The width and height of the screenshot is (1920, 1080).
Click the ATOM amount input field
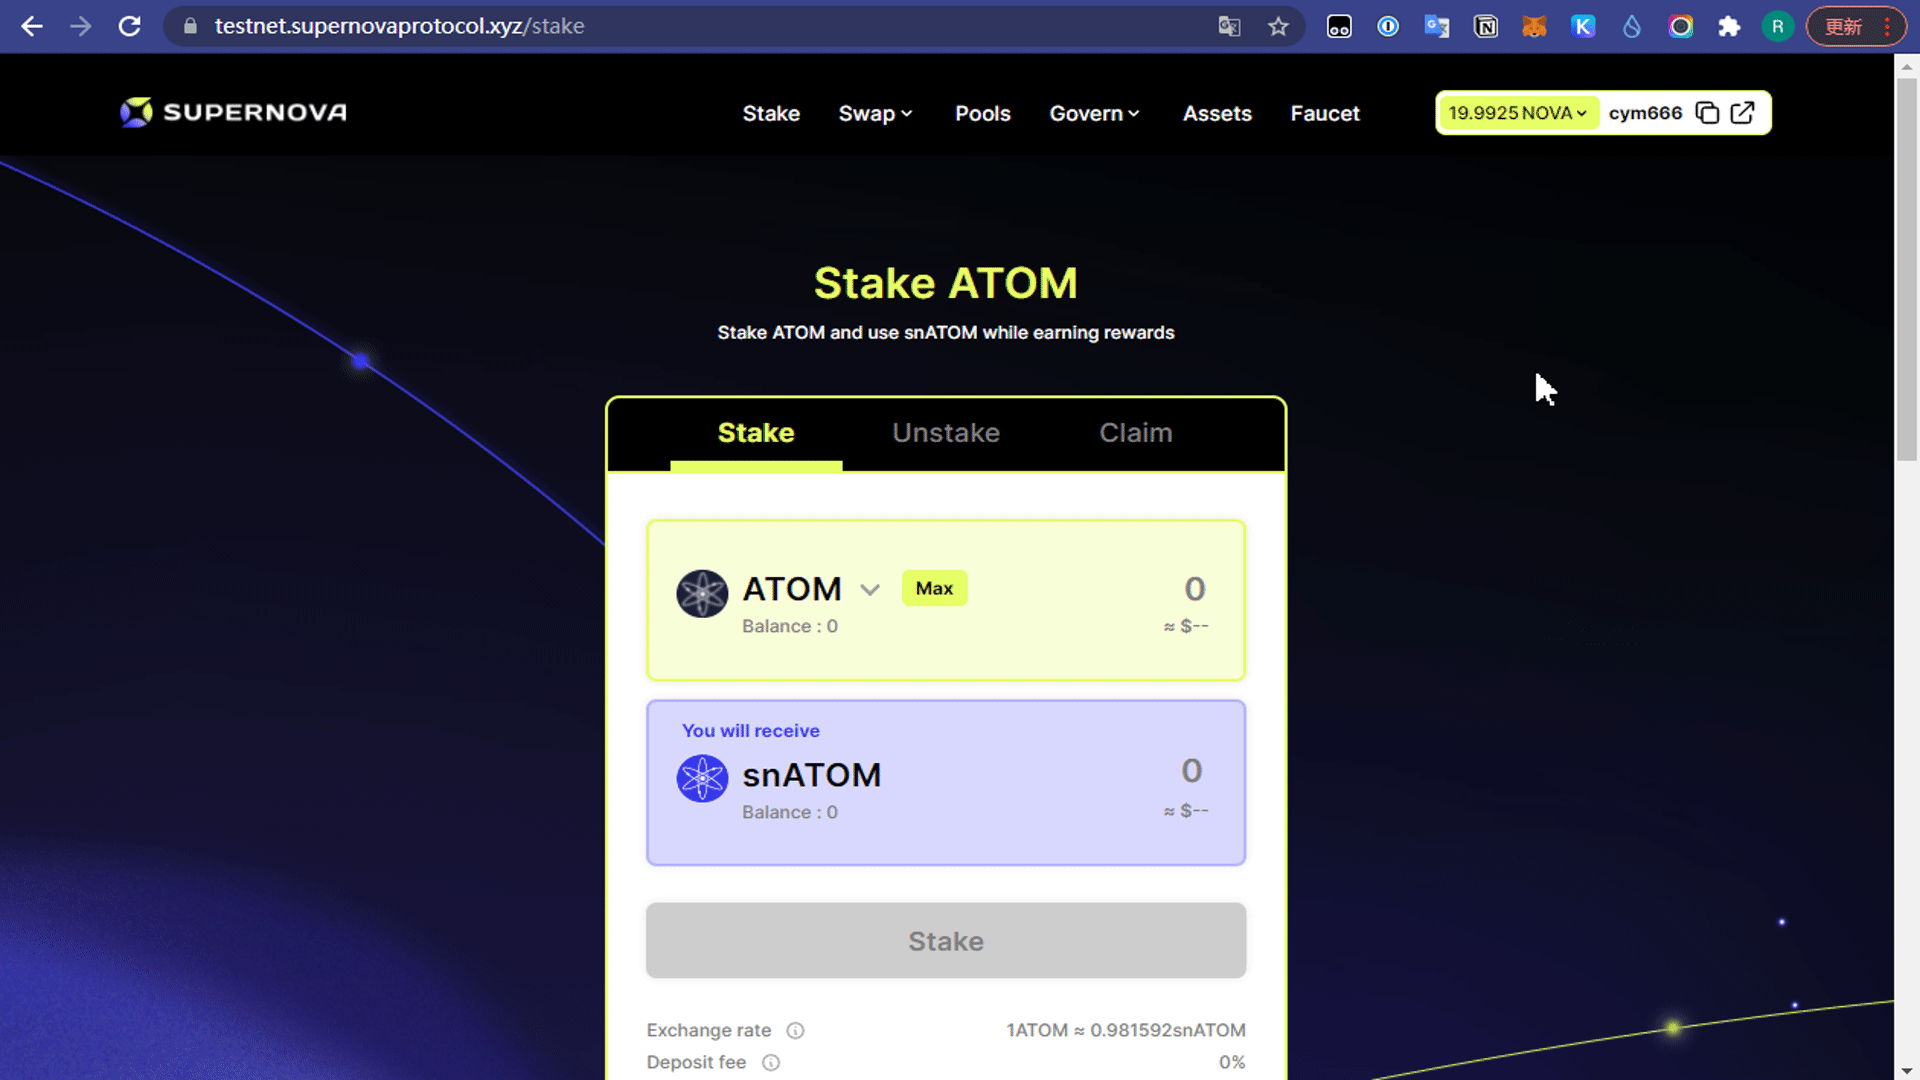1194,589
